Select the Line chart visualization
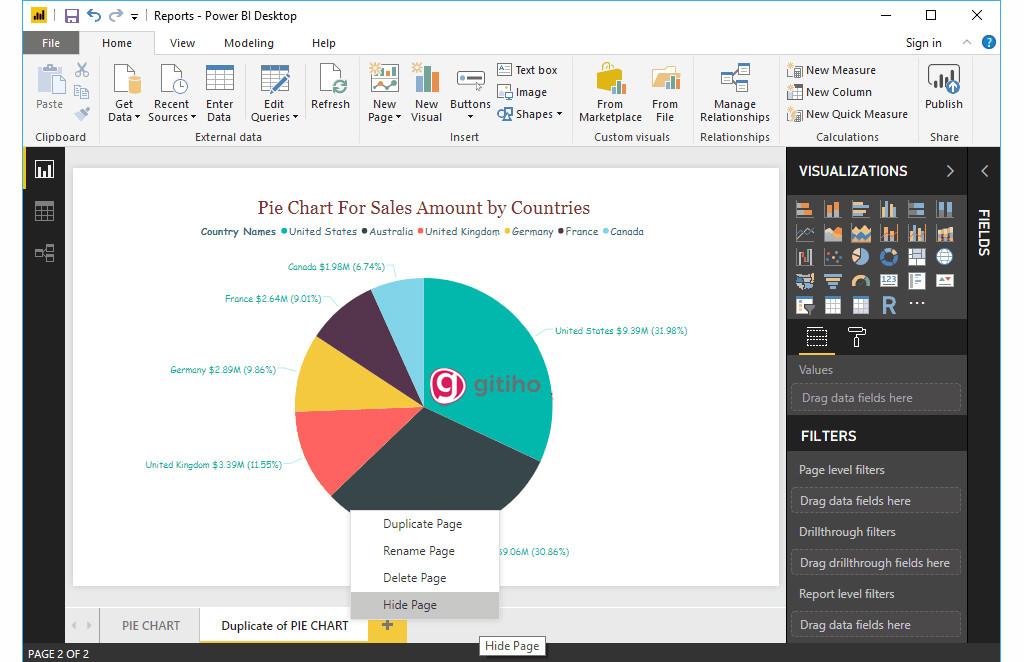This screenshot has height=662, width=1024. (x=805, y=233)
